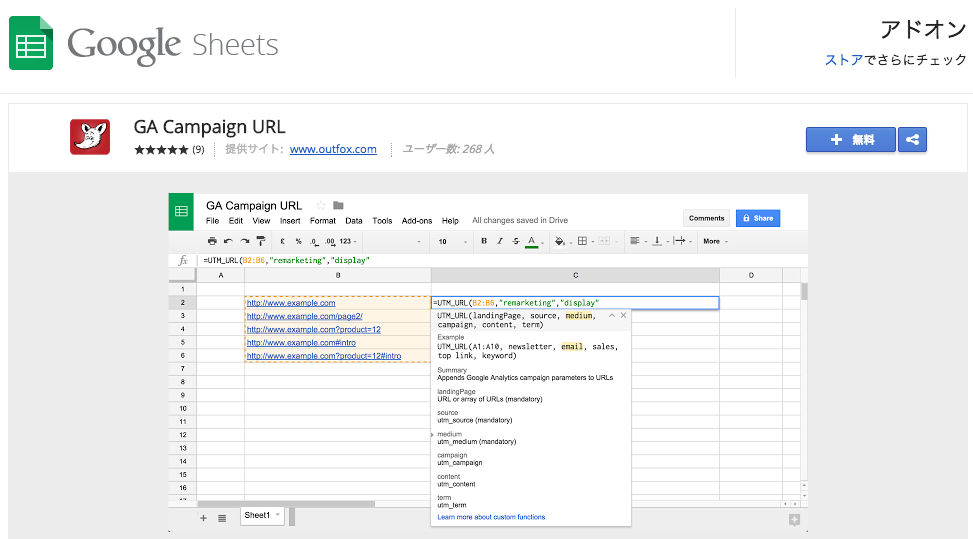Viewport: 973px width, 539px height.
Task: Select row 10 header
Action: point(183,409)
